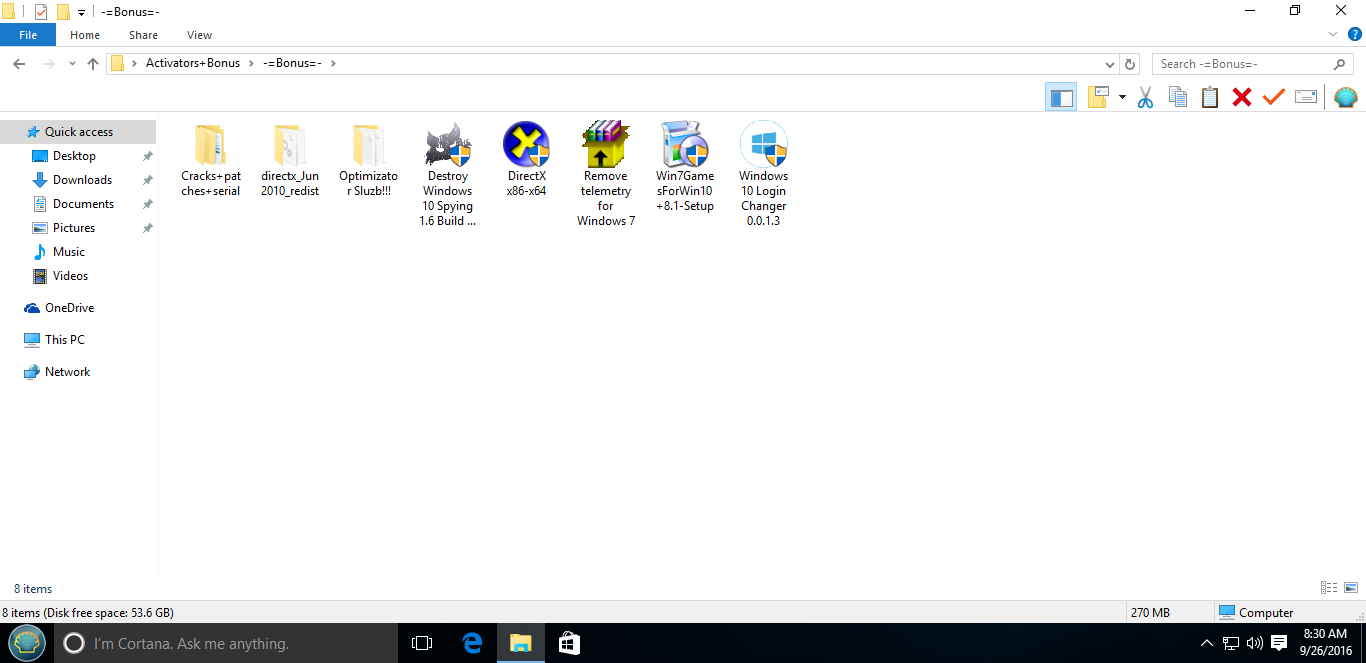Click the red X Delete icon
This screenshot has width=1366, height=663.
[x=1242, y=97]
